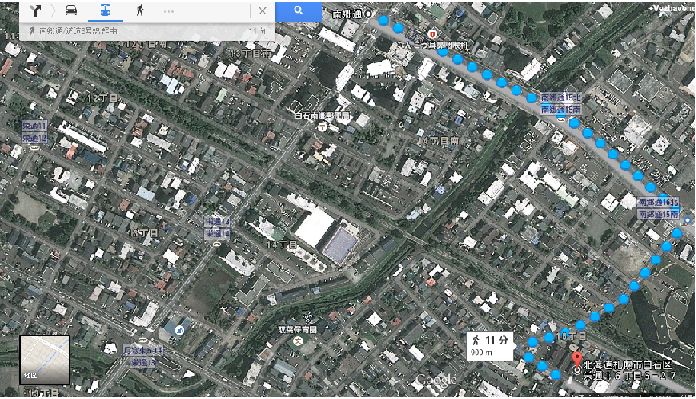
Task: Select walking mode pedestrian icon
Action: [x=140, y=10]
